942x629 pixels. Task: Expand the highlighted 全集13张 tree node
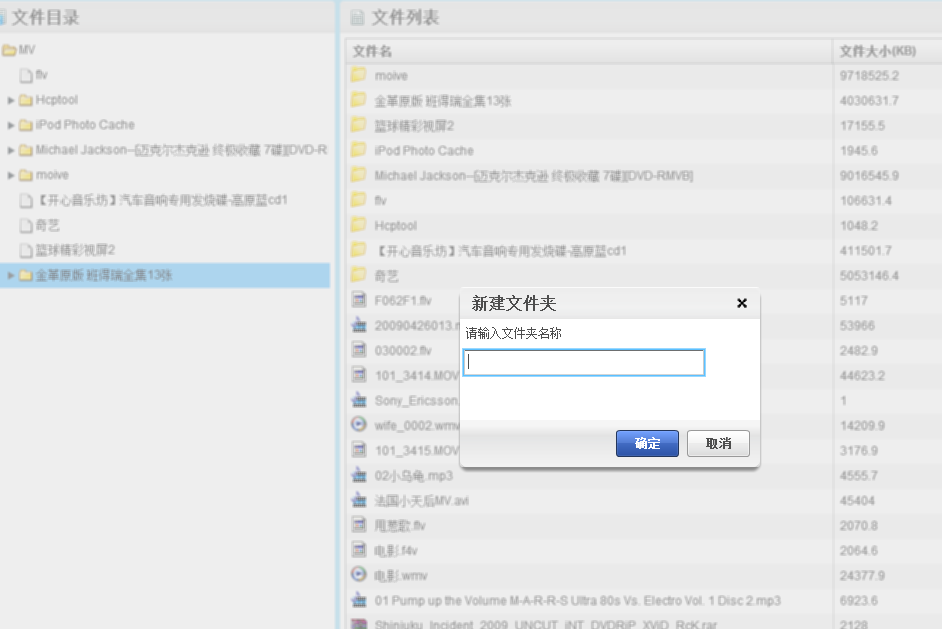click(11, 275)
